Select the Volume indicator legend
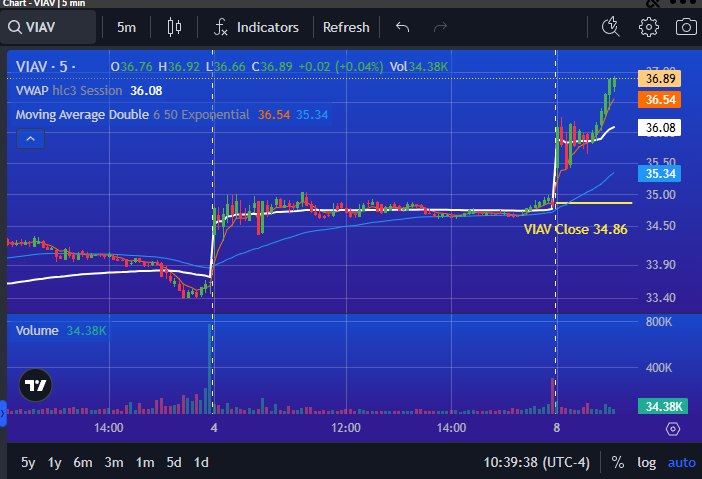Image resolution: width=702 pixels, height=479 pixels. [61, 331]
